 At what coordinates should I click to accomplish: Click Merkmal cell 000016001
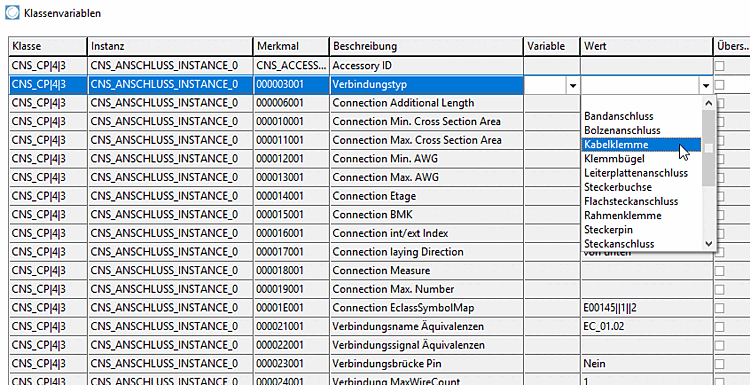[292, 234]
